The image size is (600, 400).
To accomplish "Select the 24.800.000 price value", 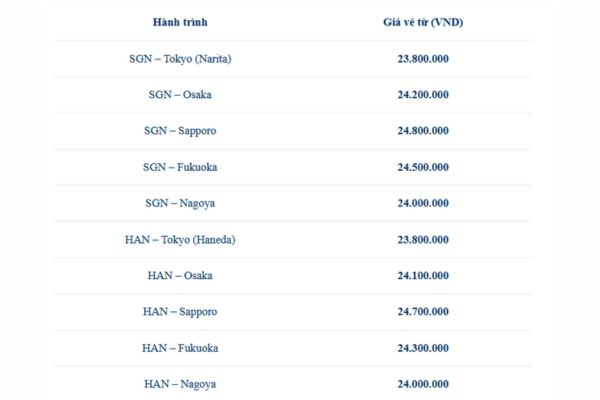I will tap(422, 131).
